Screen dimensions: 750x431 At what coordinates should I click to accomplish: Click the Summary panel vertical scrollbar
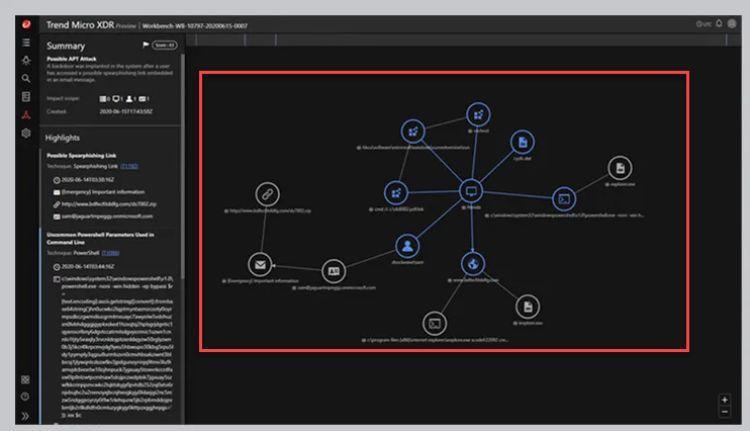tap(182, 165)
